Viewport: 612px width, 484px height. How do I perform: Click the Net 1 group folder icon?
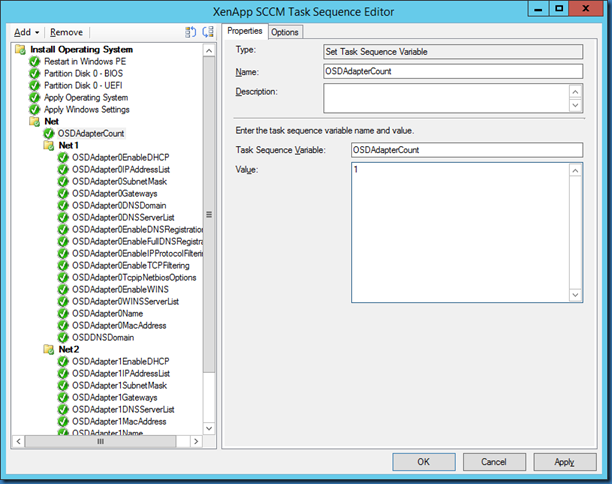click(x=48, y=145)
